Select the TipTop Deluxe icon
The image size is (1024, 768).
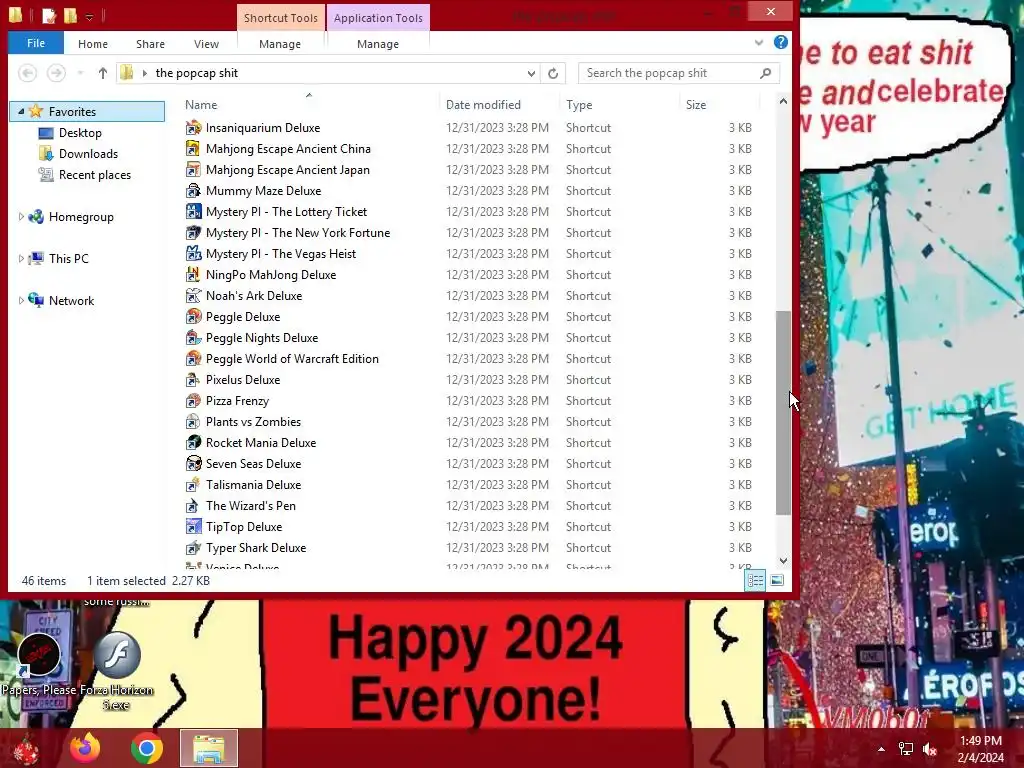[193, 526]
